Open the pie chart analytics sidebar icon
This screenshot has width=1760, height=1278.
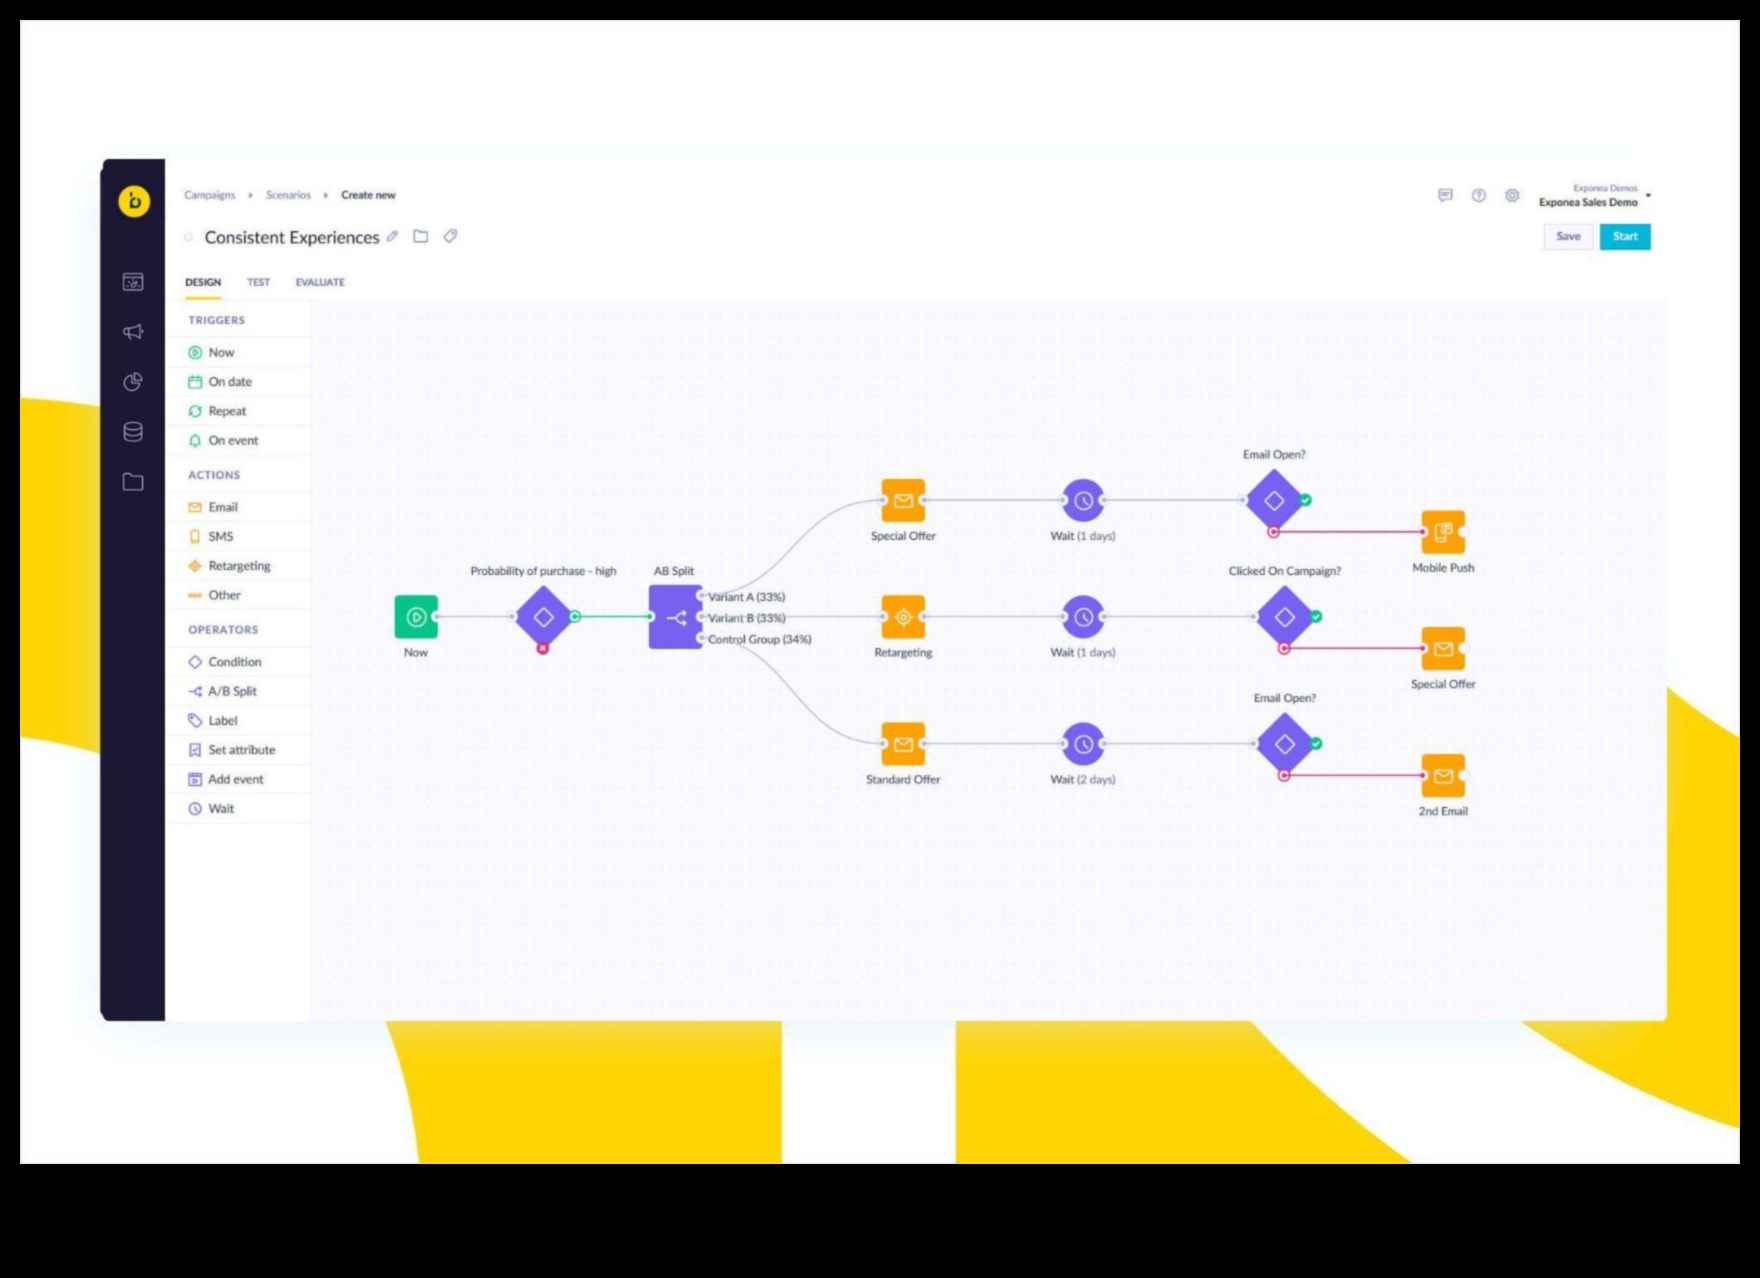(133, 382)
